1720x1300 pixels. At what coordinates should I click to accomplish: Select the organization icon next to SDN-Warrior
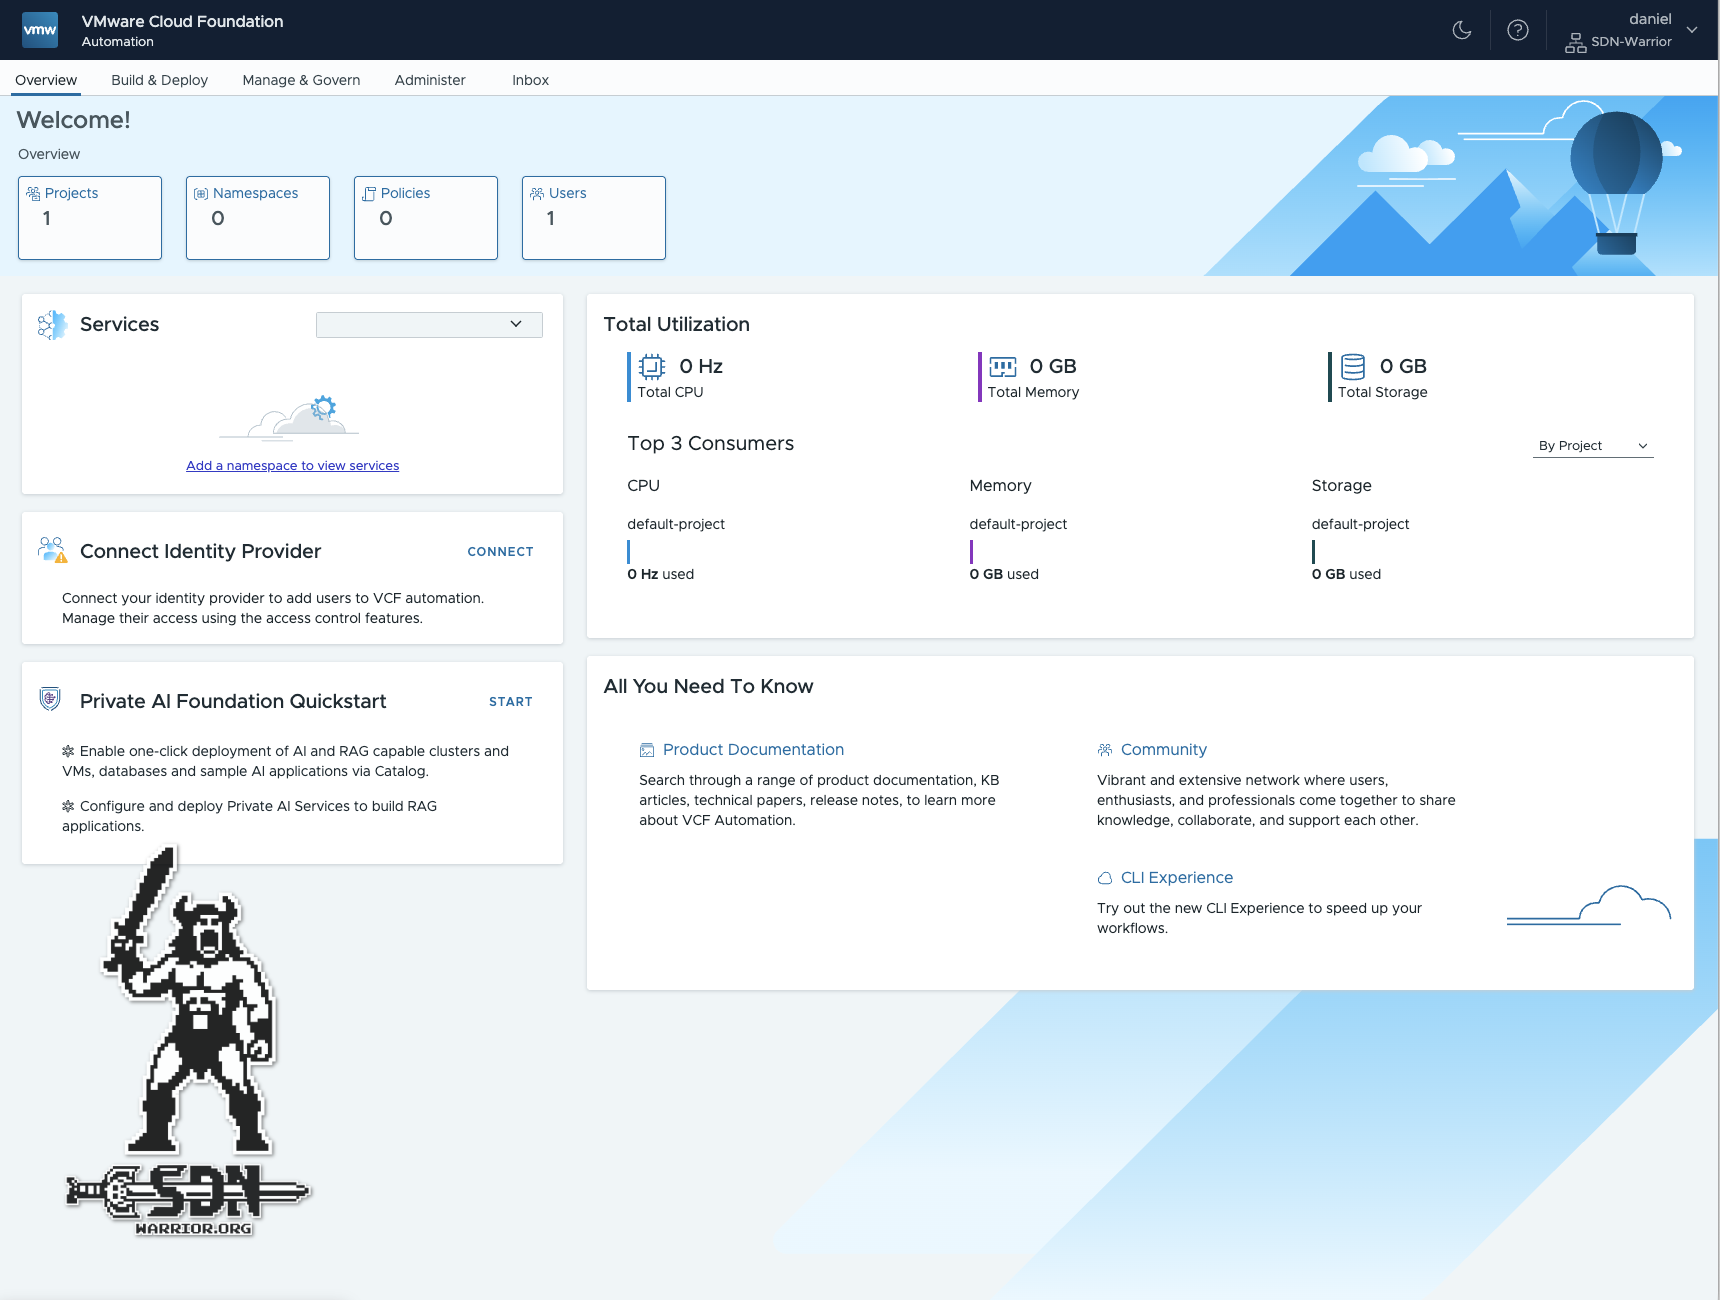click(1575, 43)
